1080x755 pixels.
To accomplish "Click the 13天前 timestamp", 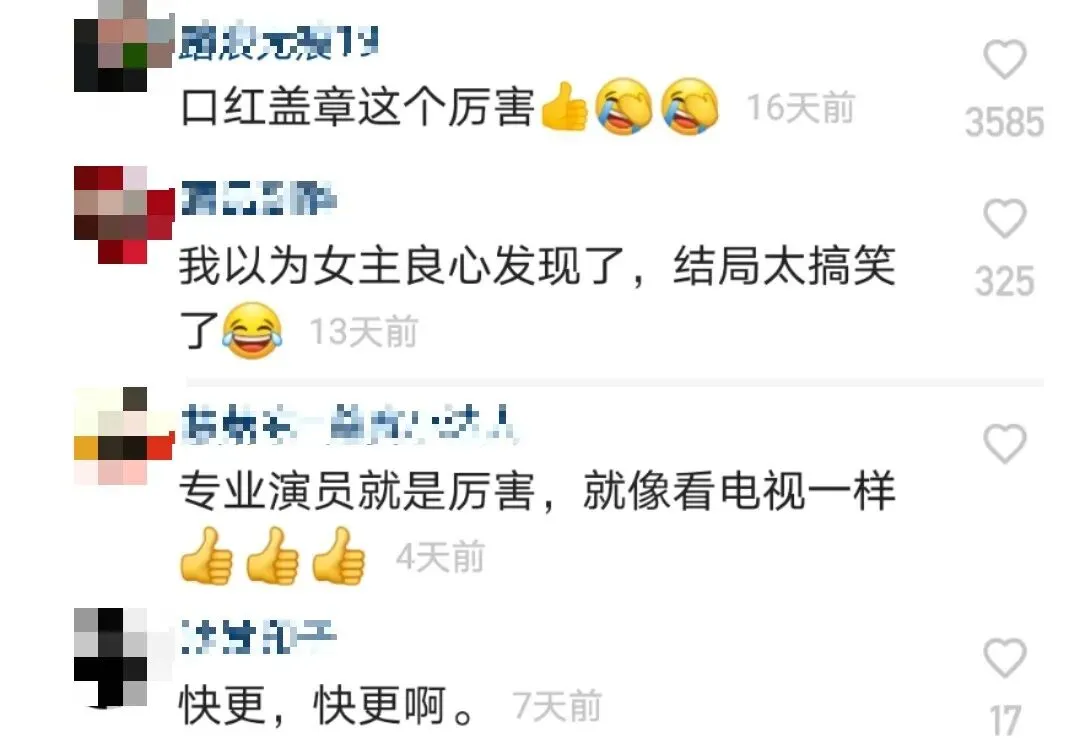I will (x=364, y=331).
